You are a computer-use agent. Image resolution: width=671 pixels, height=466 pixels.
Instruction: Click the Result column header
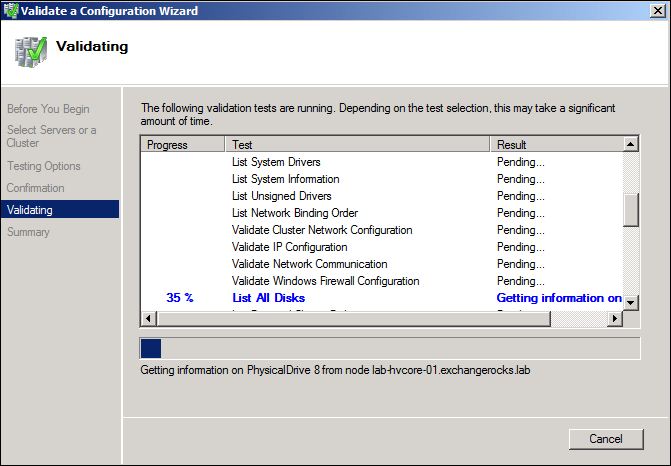tap(555, 145)
